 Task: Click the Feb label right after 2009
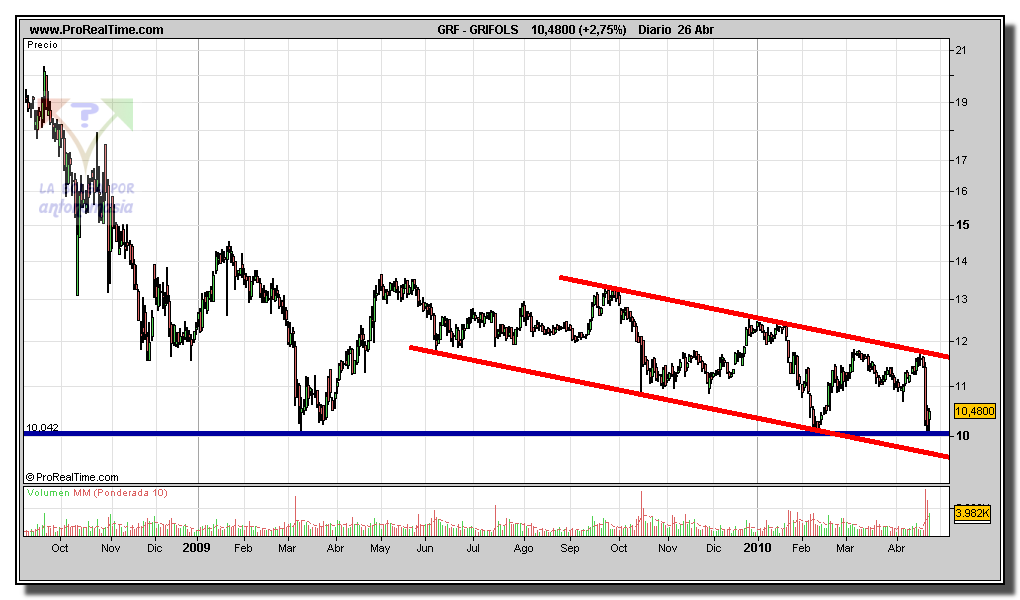click(x=243, y=549)
